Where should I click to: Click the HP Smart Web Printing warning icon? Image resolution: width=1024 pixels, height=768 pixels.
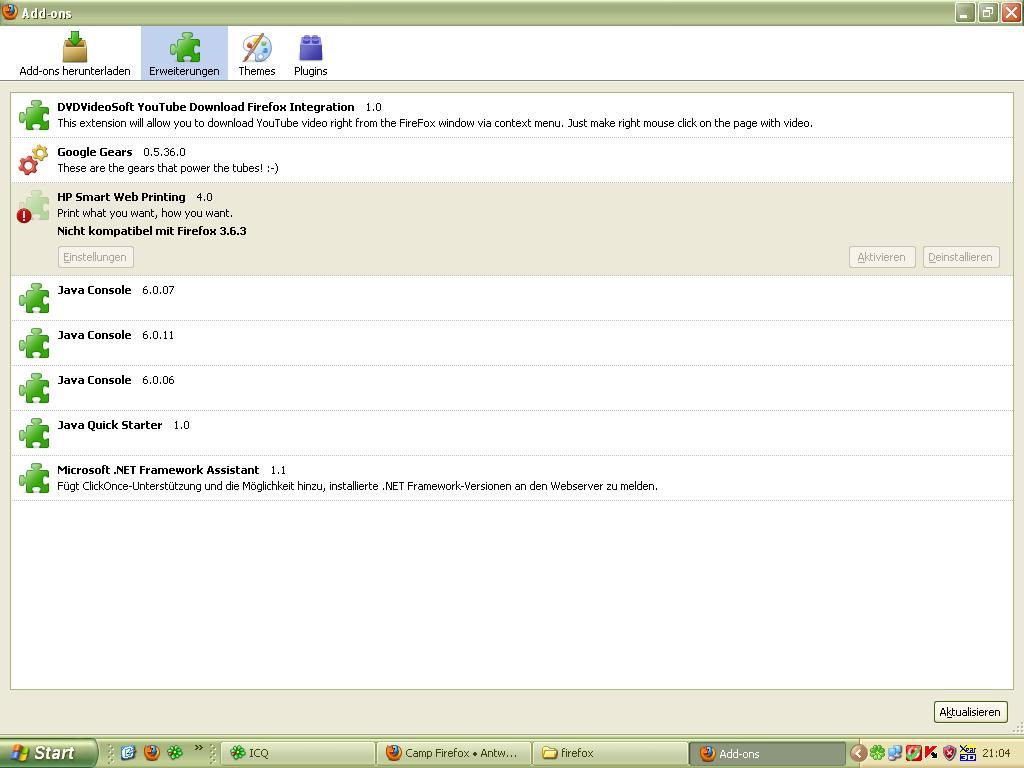pos(24,215)
